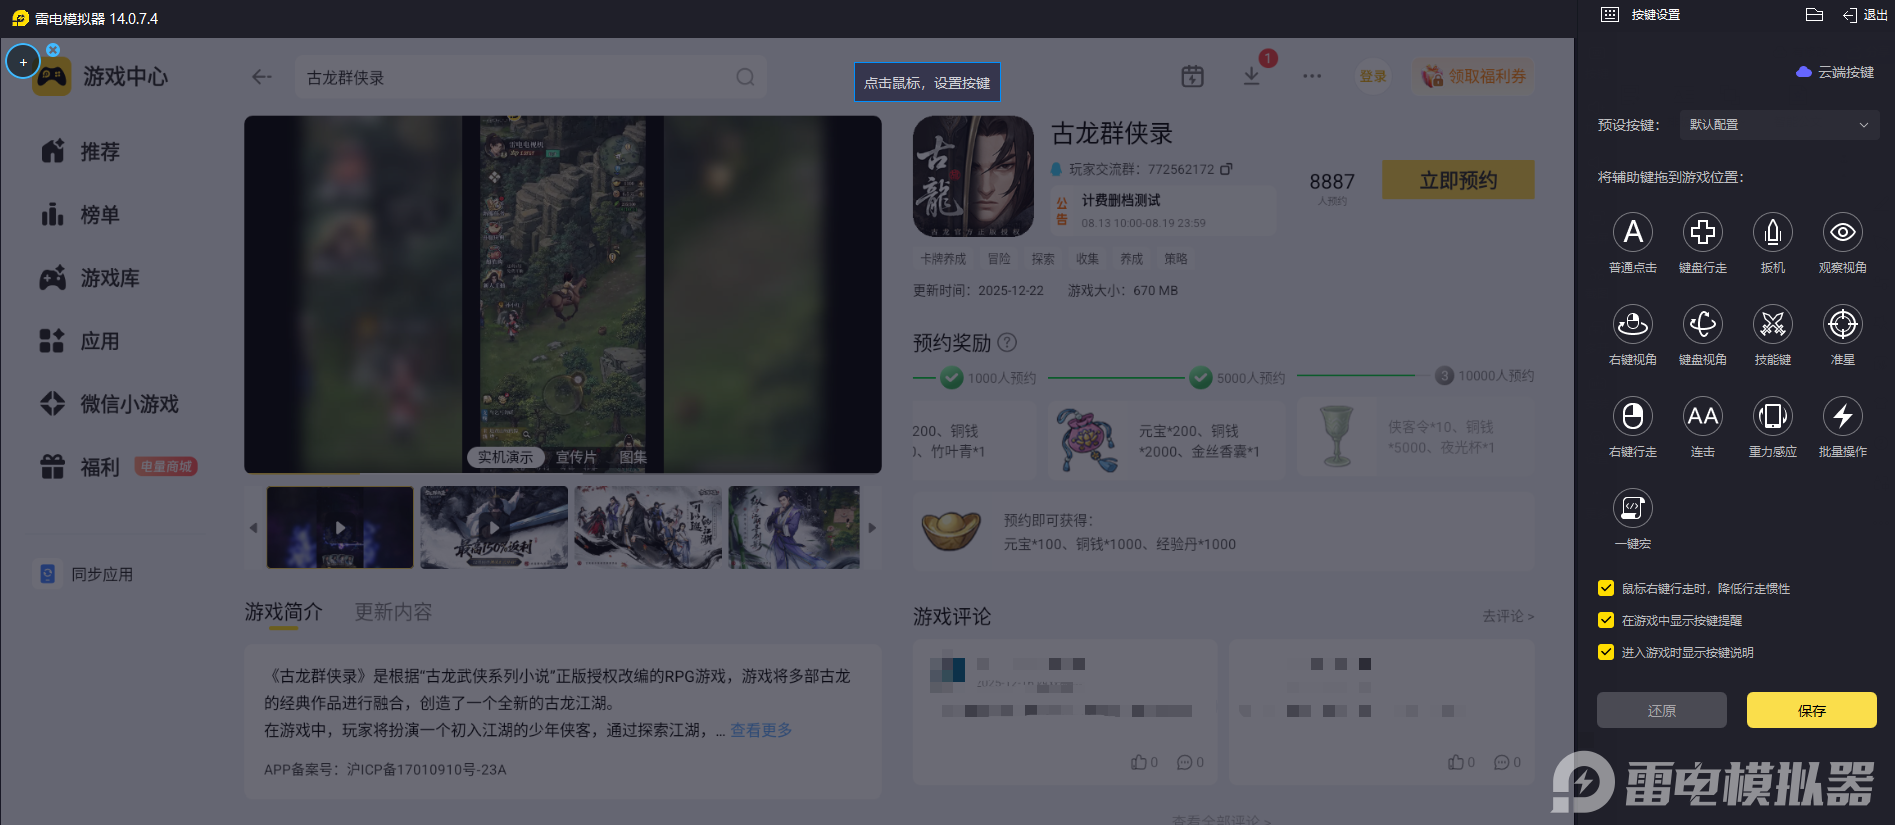The image size is (1895, 825).
Task: Switch to the 游戏简介 tab
Action: pos(284,612)
